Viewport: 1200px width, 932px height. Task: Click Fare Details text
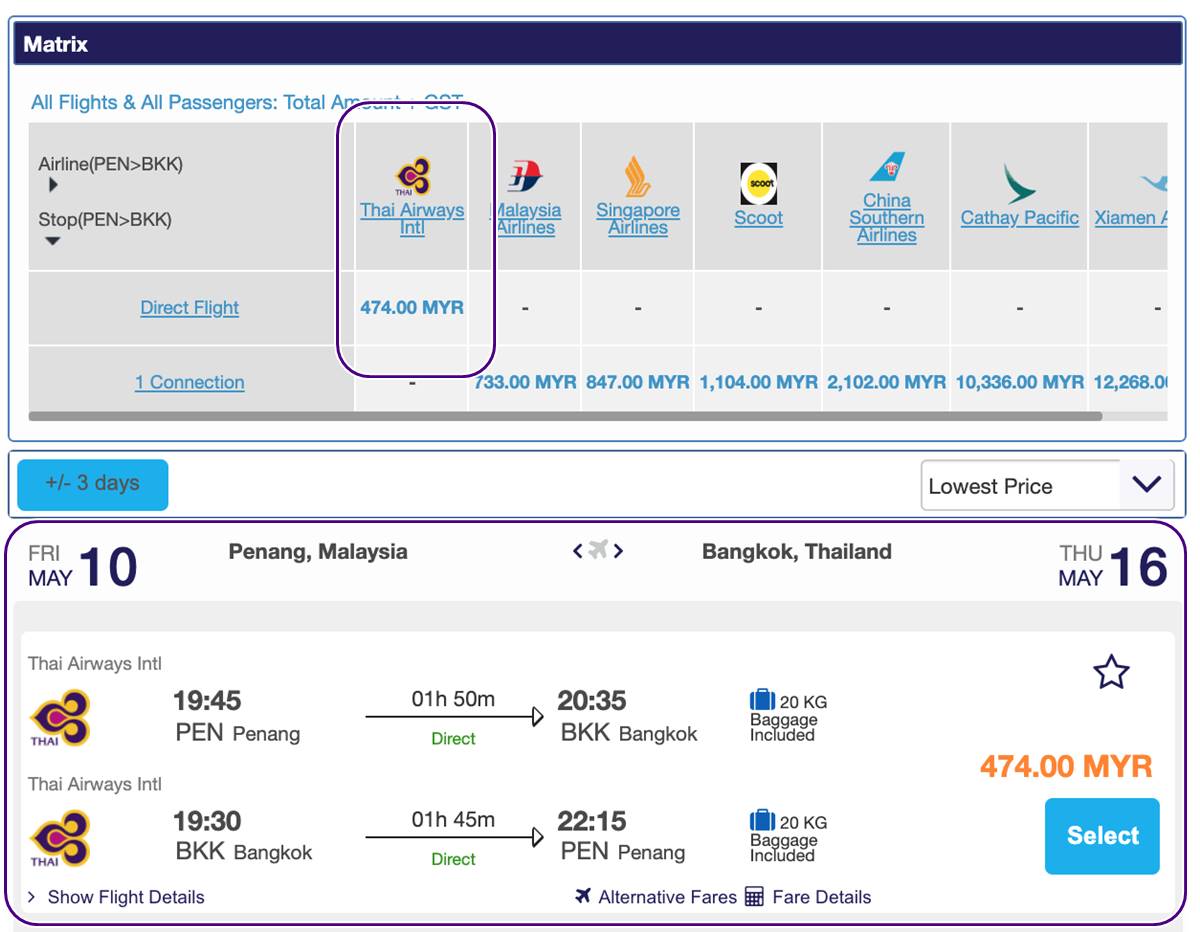coord(821,897)
